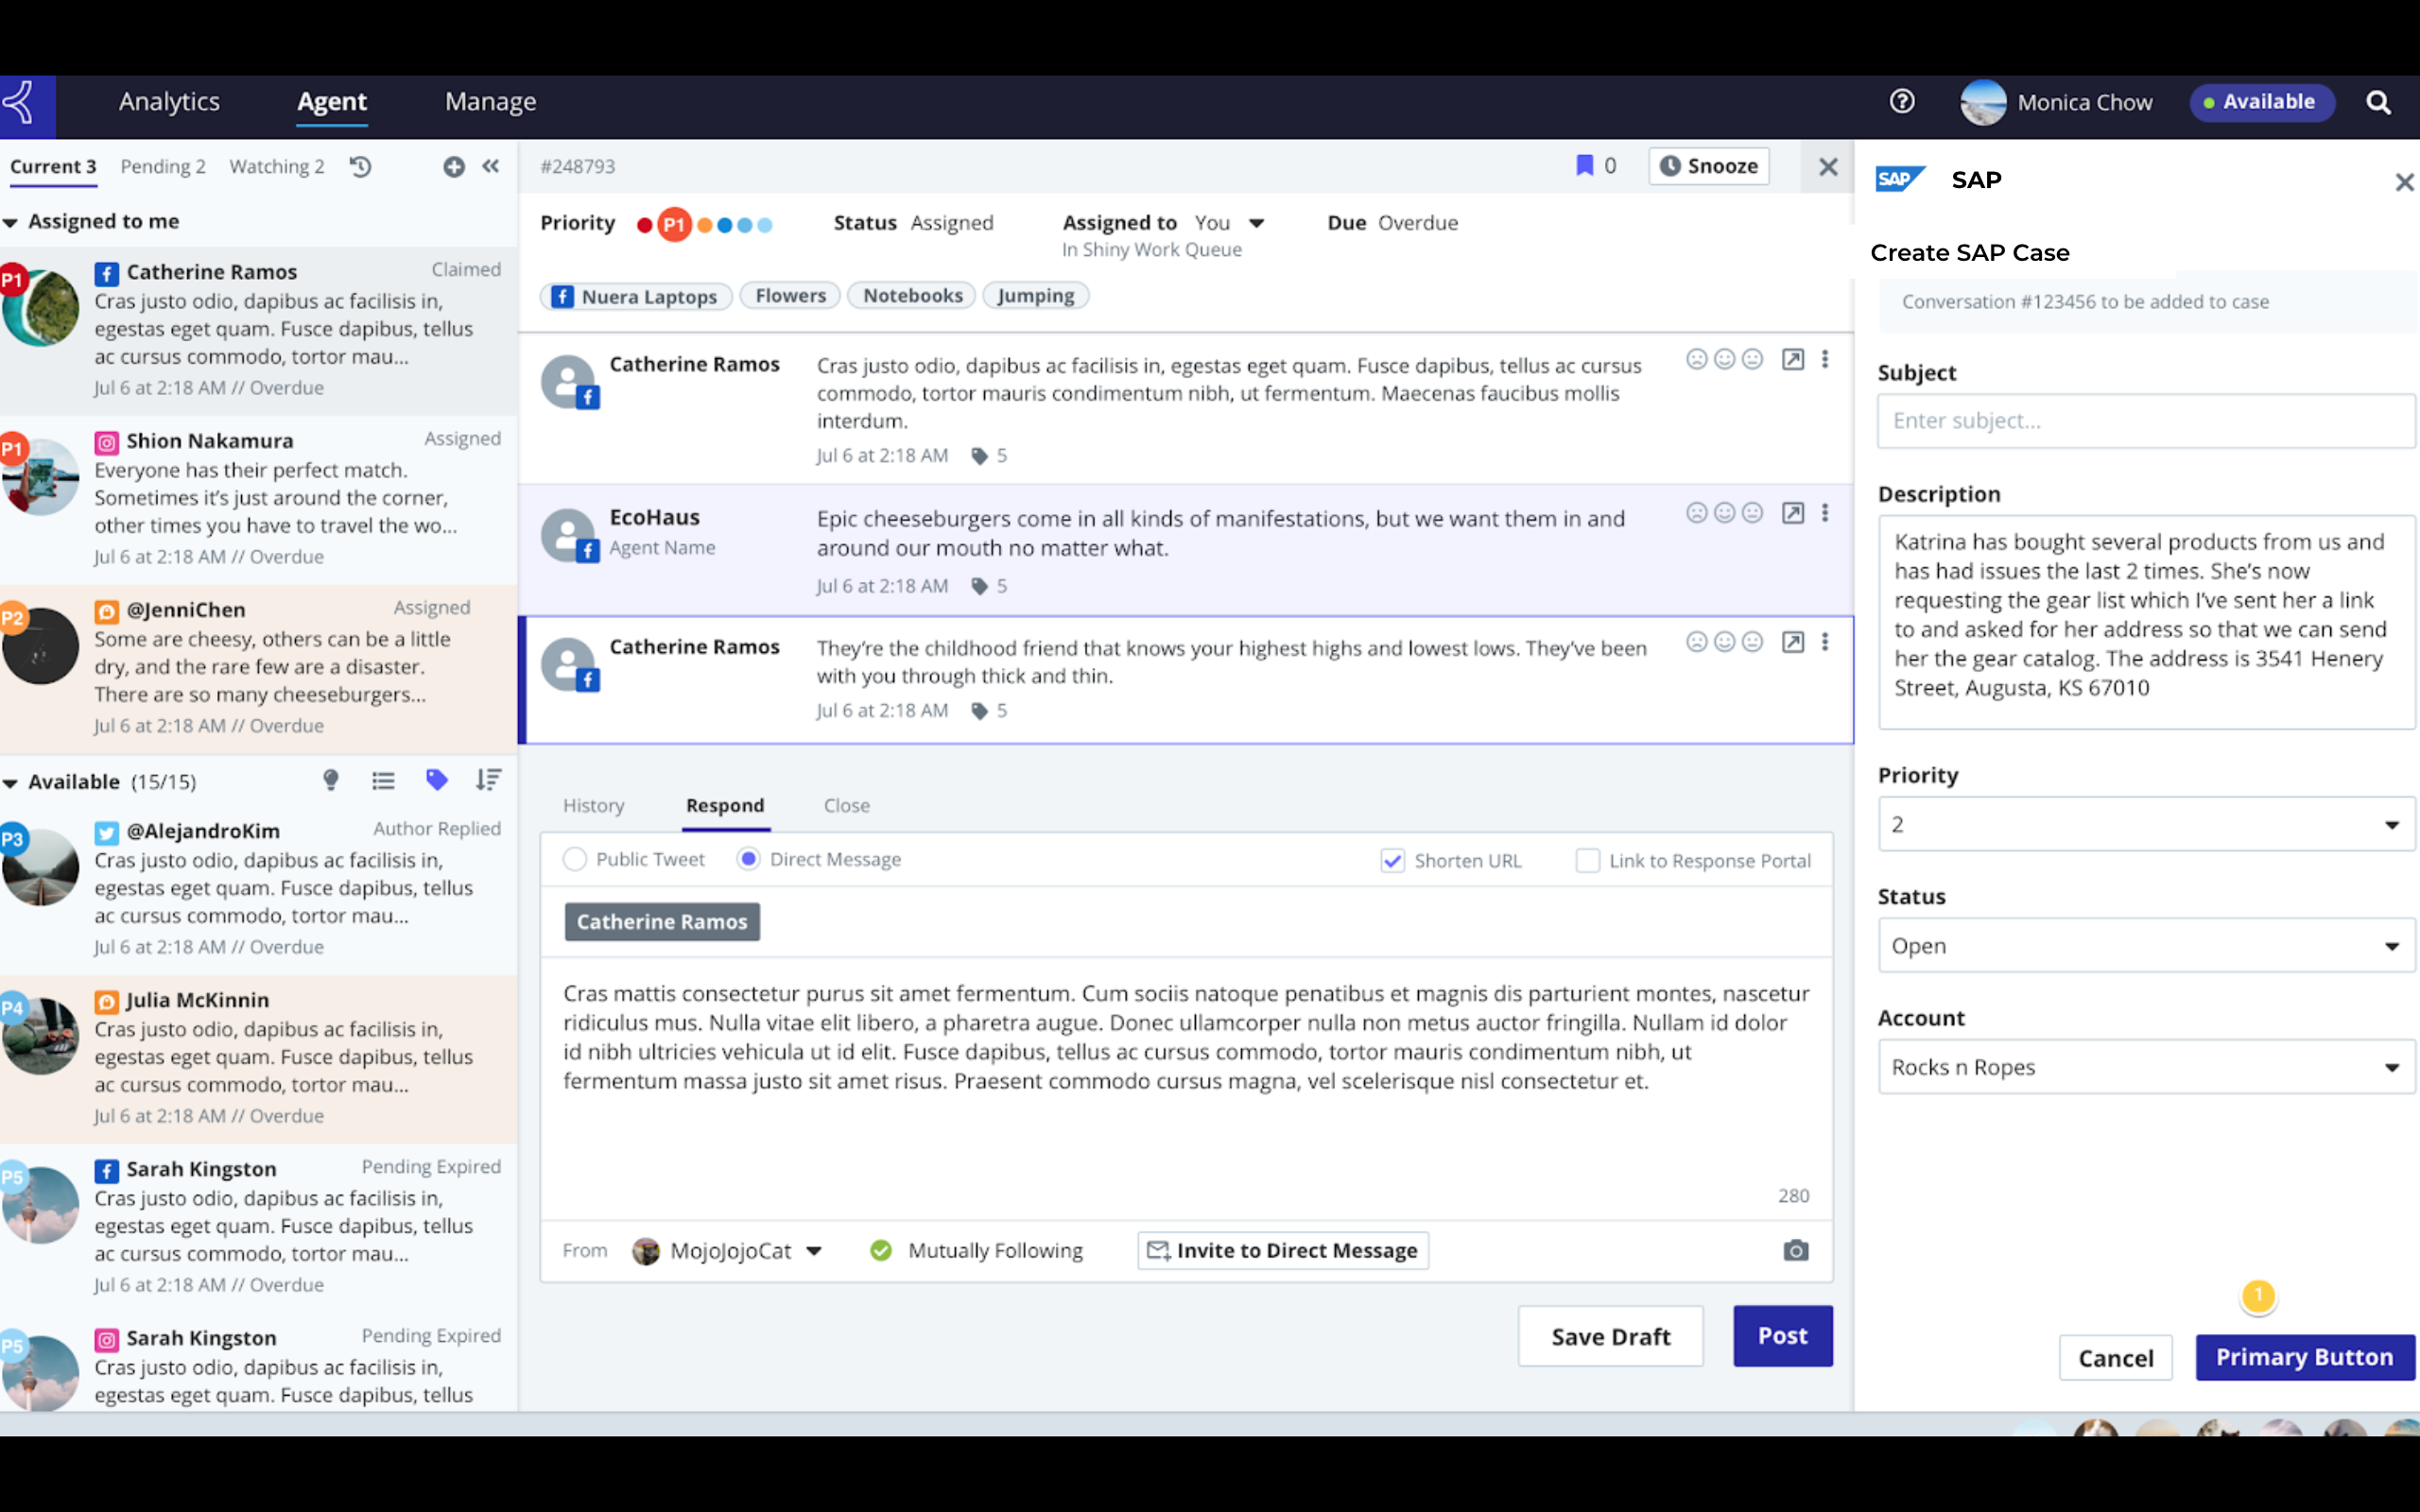Open the Analytics menu item
The image size is (2420, 1512).
(x=169, y=101)
